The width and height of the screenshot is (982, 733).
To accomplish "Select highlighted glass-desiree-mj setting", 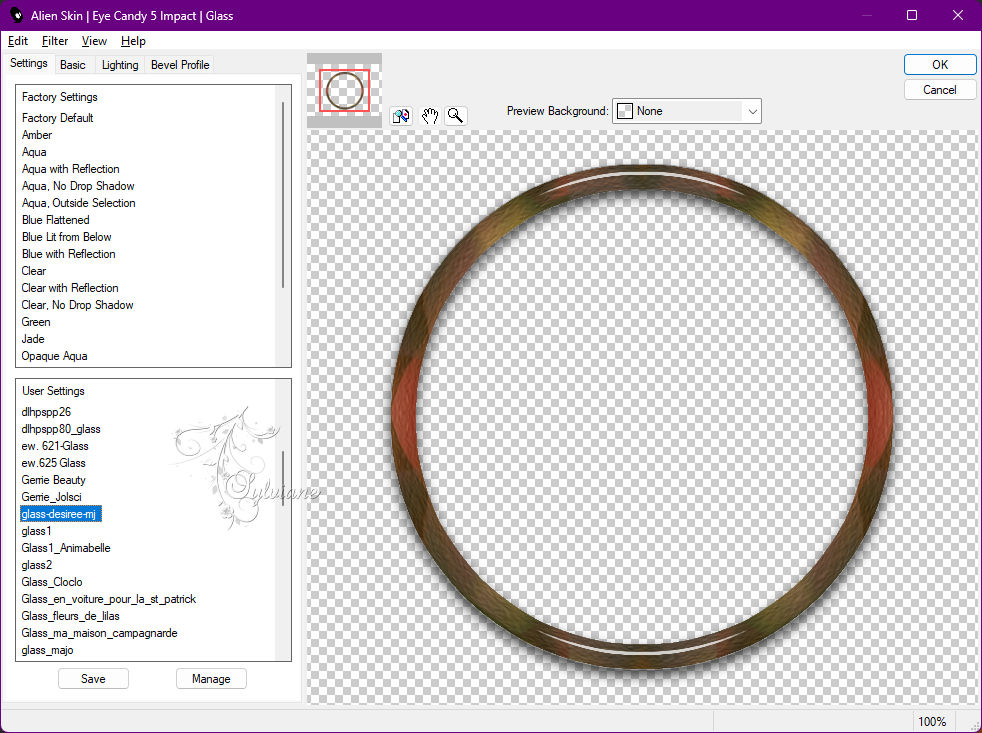I will (61, 514).
